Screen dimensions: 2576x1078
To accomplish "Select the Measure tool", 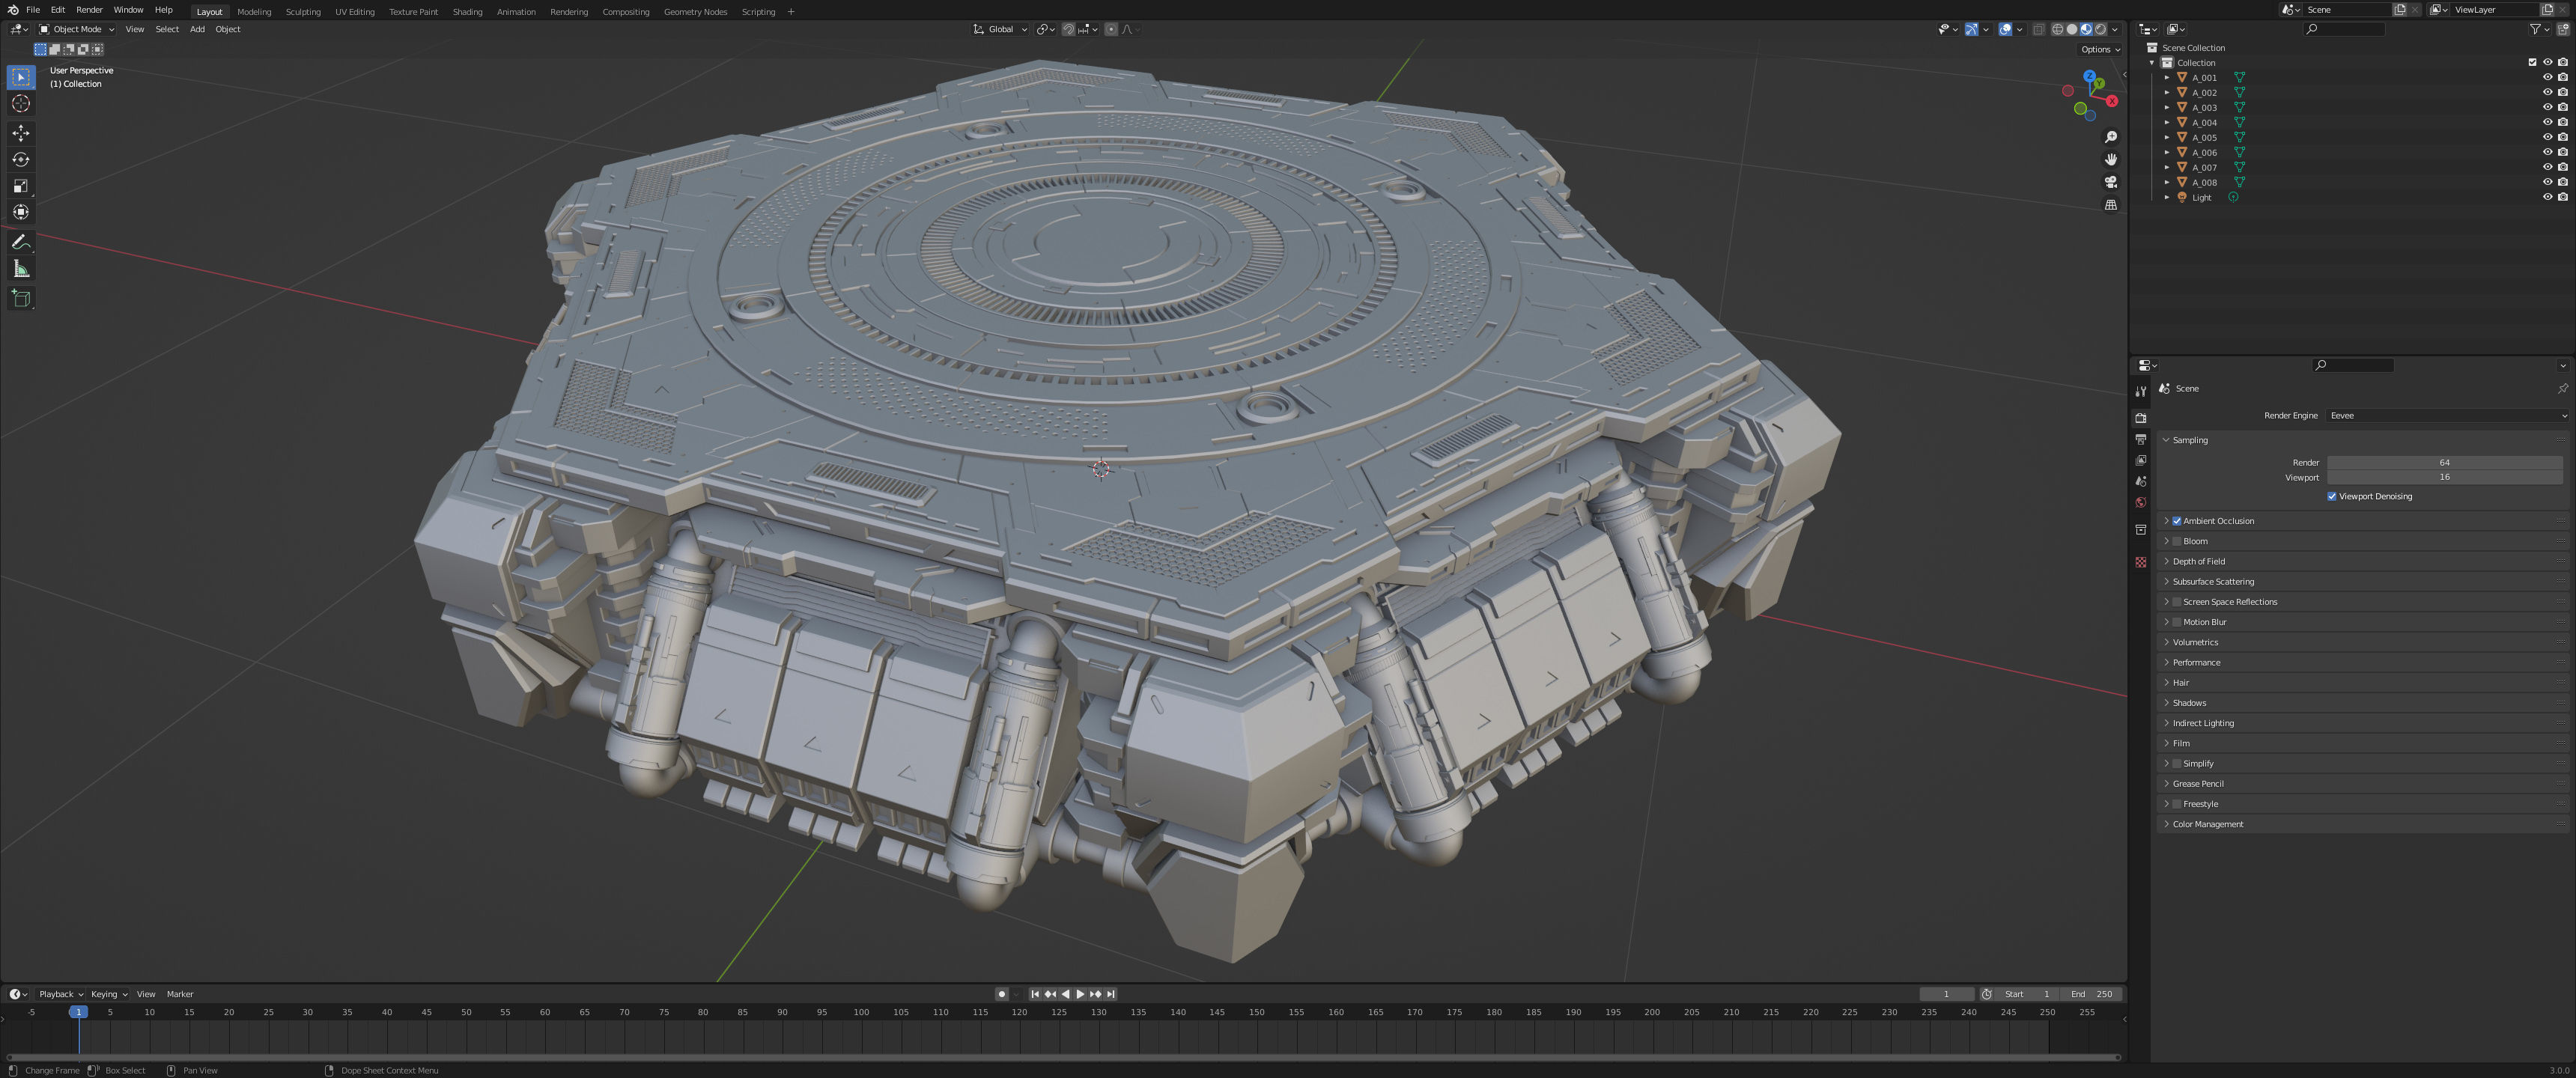I will pyautogui.click(x=21, y=269).
